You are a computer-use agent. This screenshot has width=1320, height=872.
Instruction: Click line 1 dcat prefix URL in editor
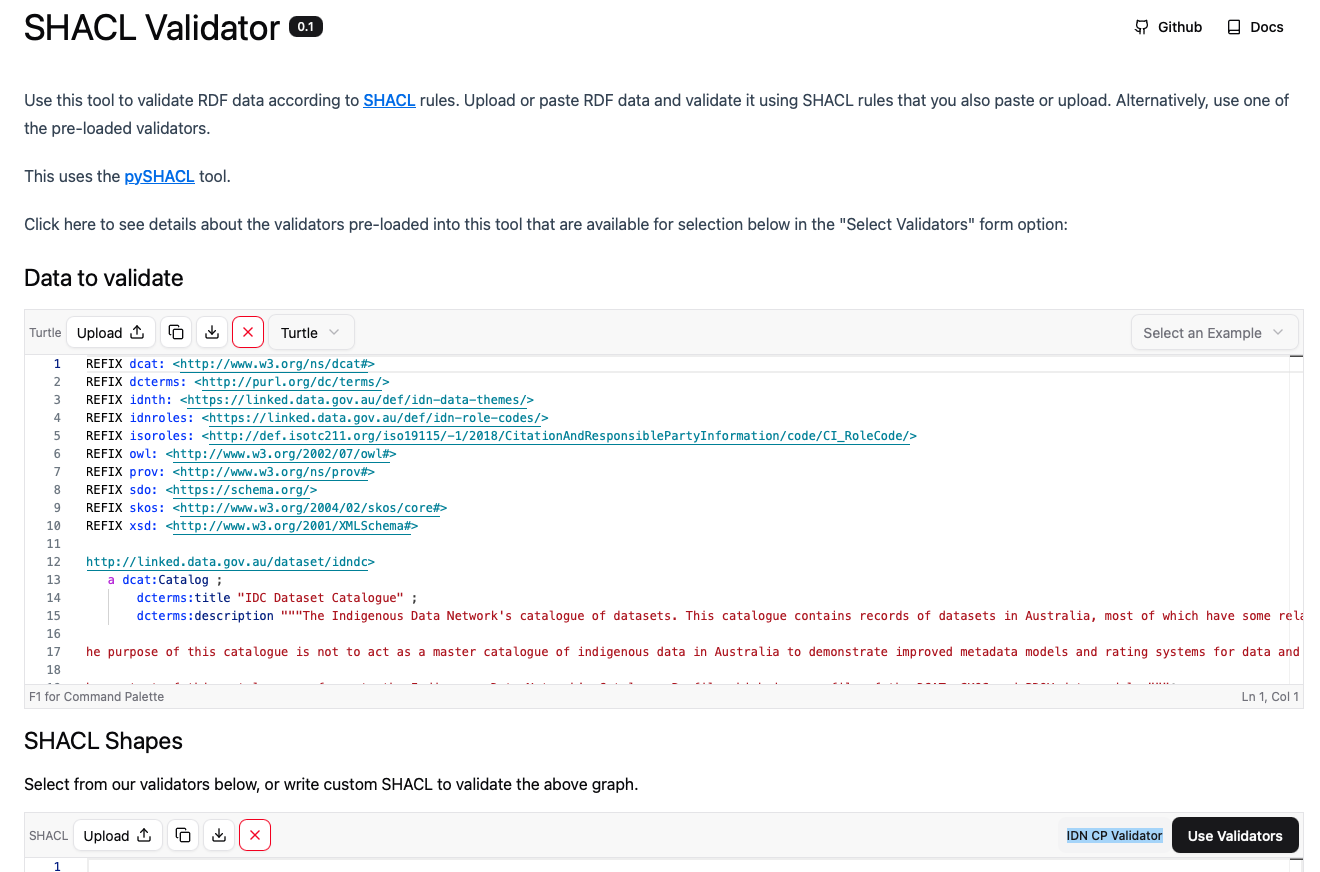(273, 364)
